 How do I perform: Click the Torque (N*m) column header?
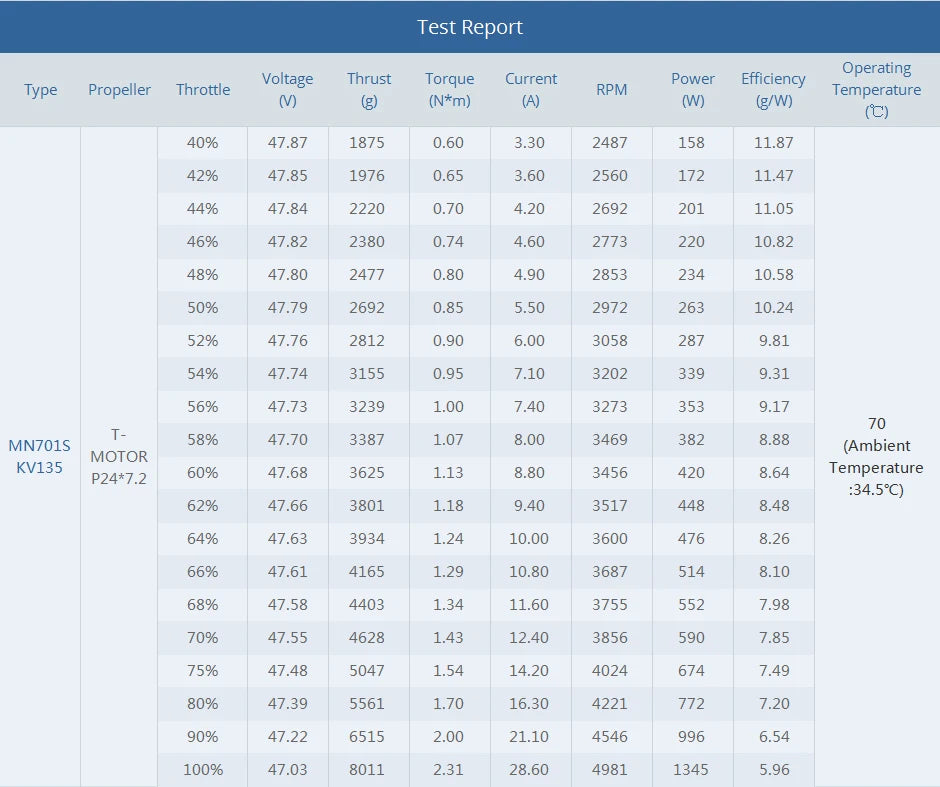449,90
